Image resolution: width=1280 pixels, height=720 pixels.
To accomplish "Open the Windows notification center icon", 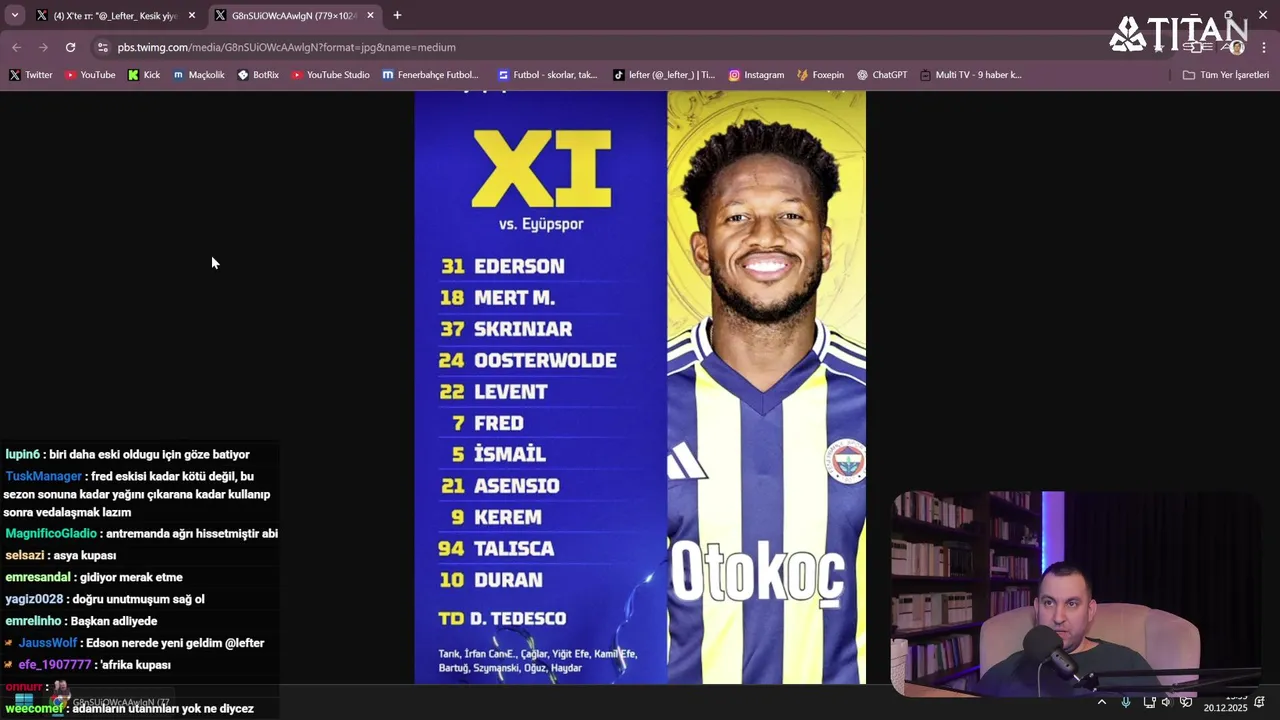I will pos(1259,702).
